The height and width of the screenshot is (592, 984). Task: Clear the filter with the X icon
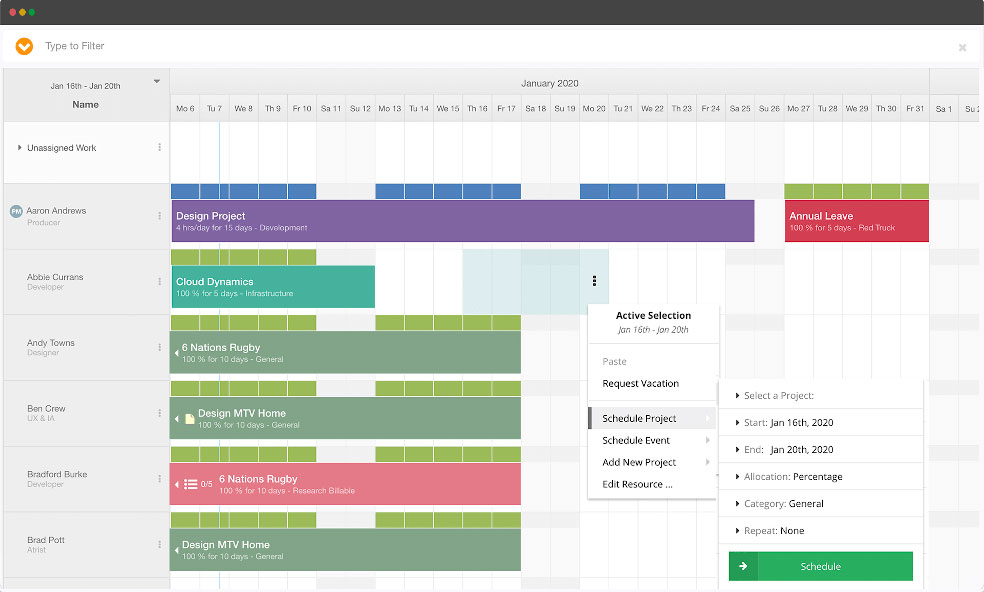[x=962, y=47]
